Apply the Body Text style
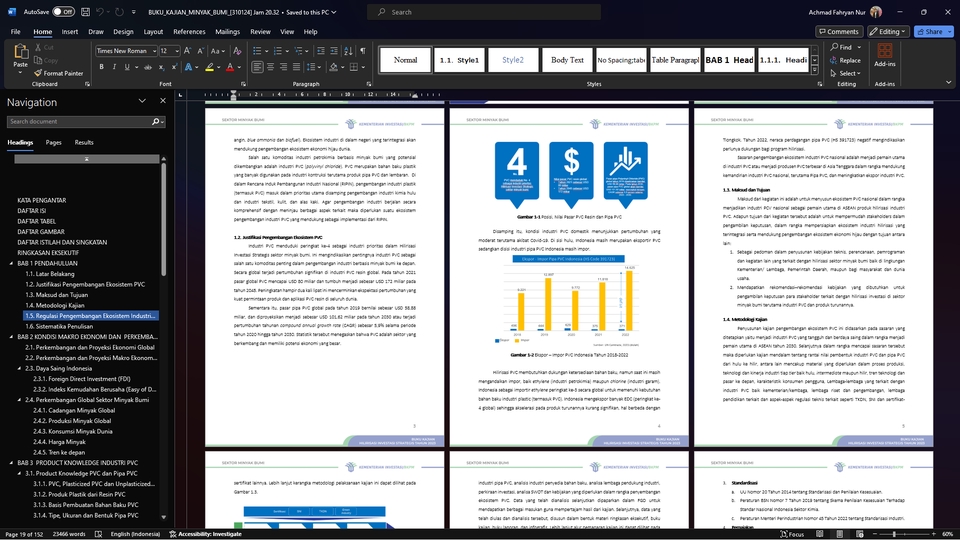 (x=567, y=60)
